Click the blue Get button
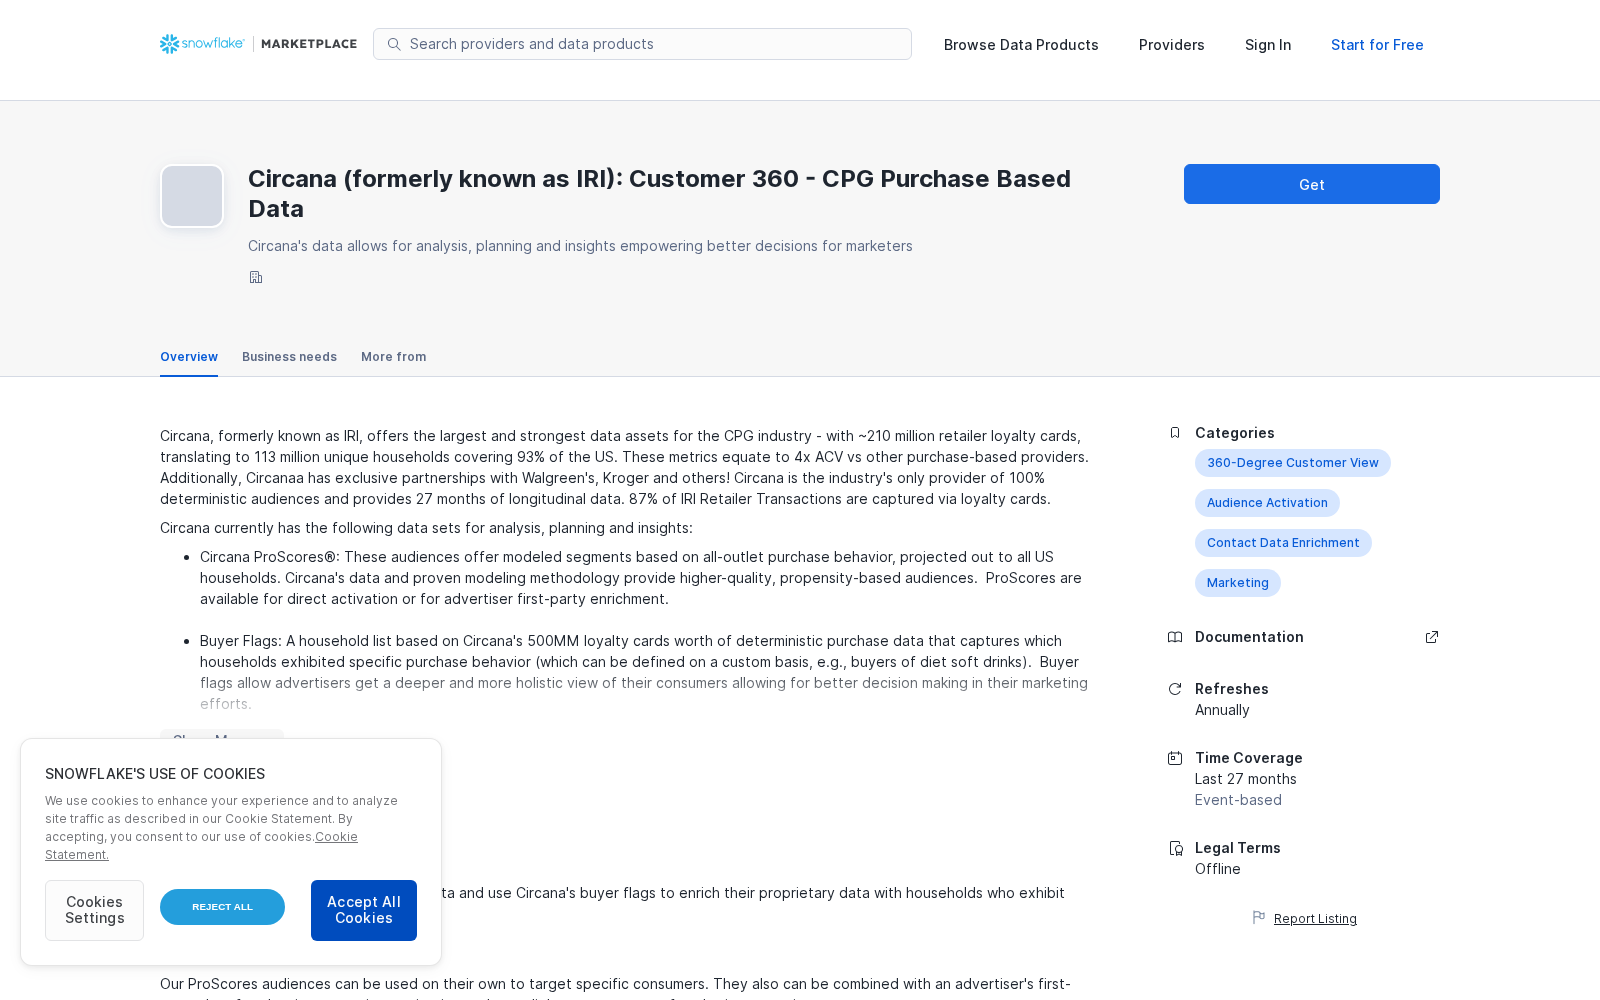This screenshot has width=1600, height=1000. coord(1312,184)
